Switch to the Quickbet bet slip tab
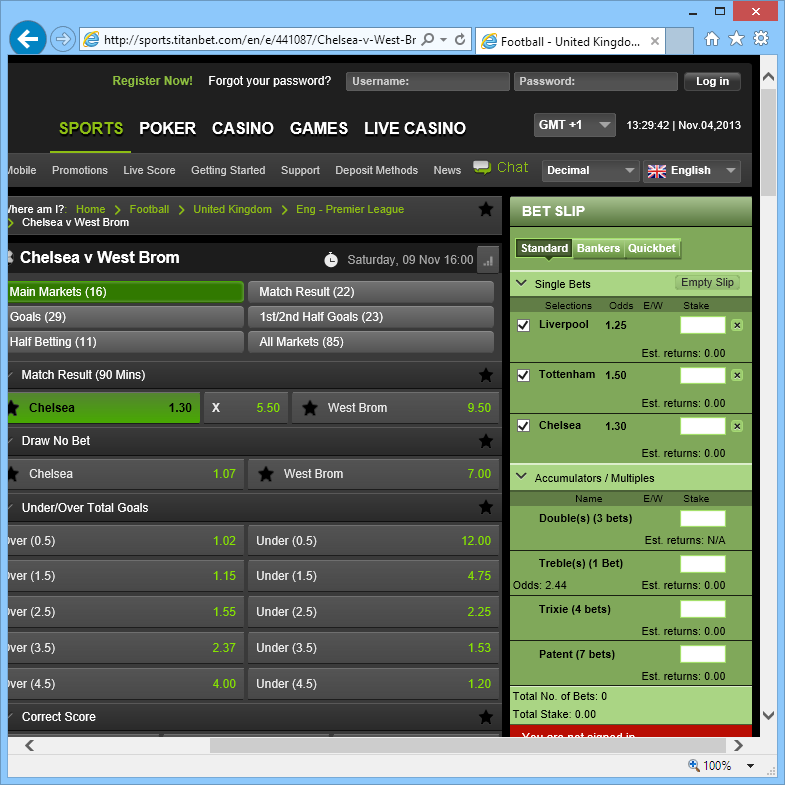 tap(652, 248)
